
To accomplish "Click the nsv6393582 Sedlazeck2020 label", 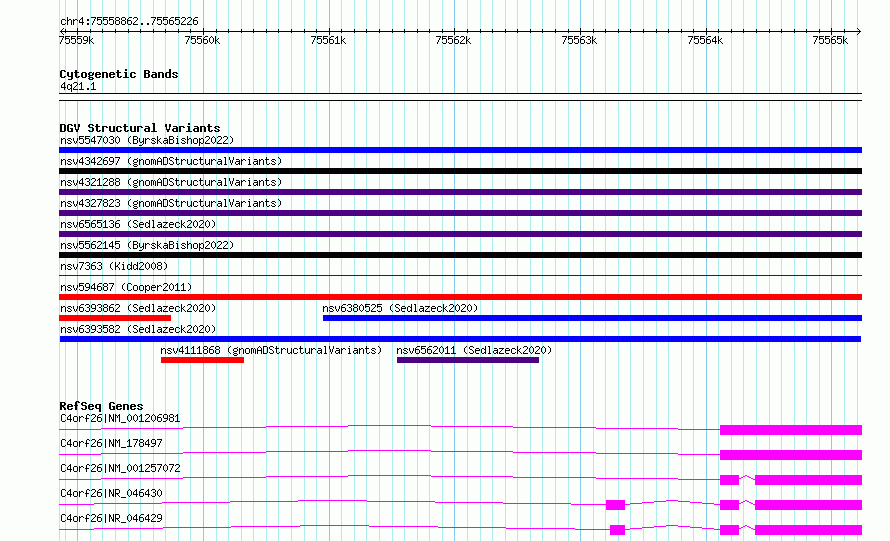I will pos(138,329).
